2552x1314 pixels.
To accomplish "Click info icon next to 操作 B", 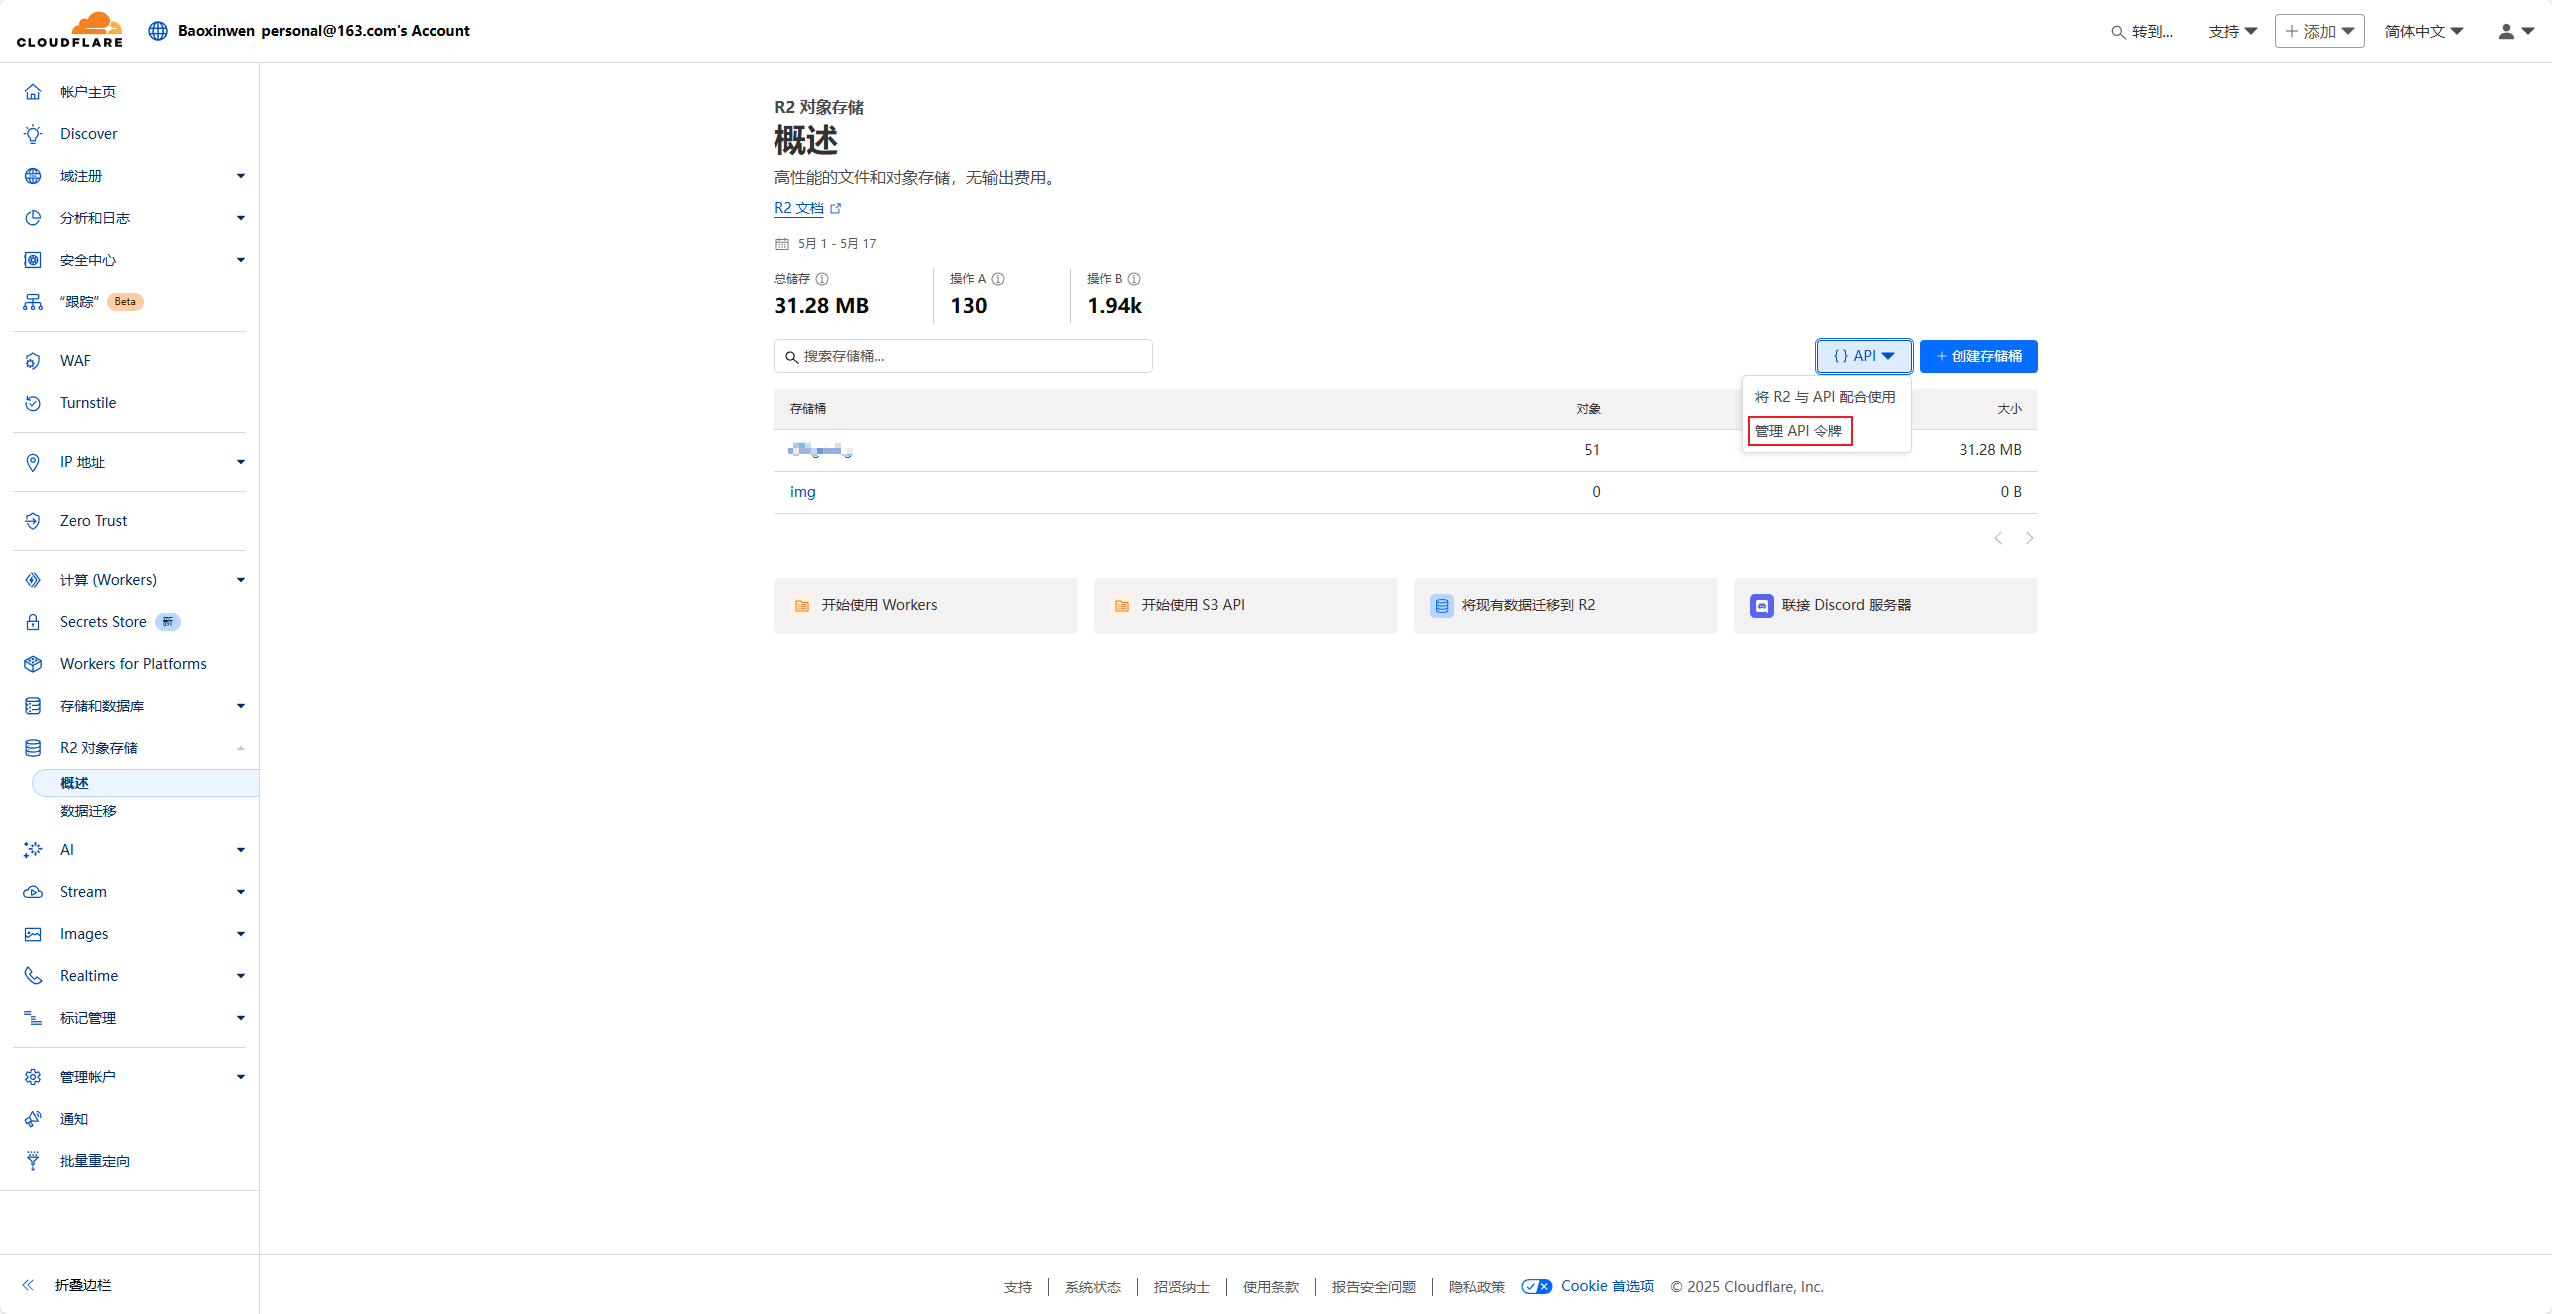I will tap(1134, 279).
